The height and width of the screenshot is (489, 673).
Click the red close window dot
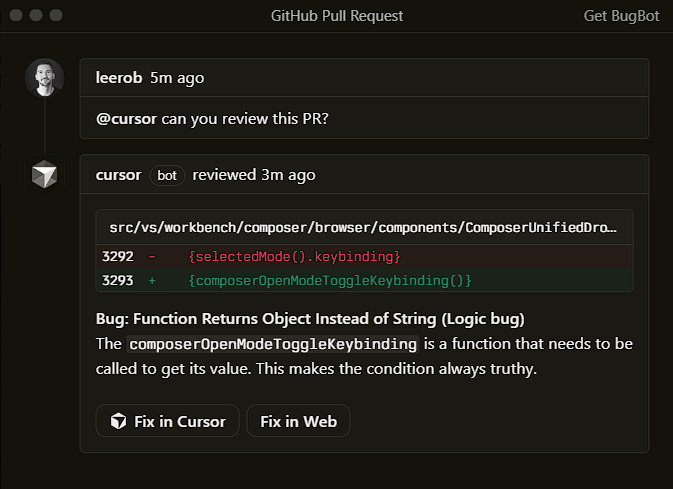(x=18, y=16)
